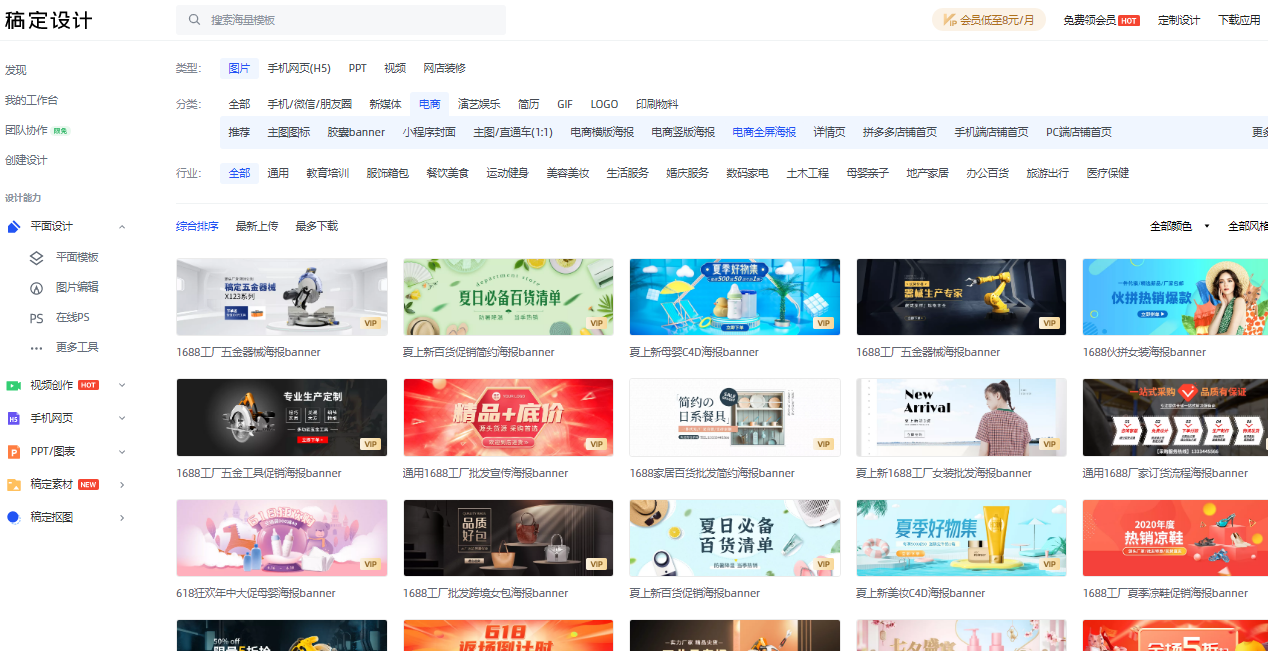Open the 定制设计 link

pos(1179,20)
